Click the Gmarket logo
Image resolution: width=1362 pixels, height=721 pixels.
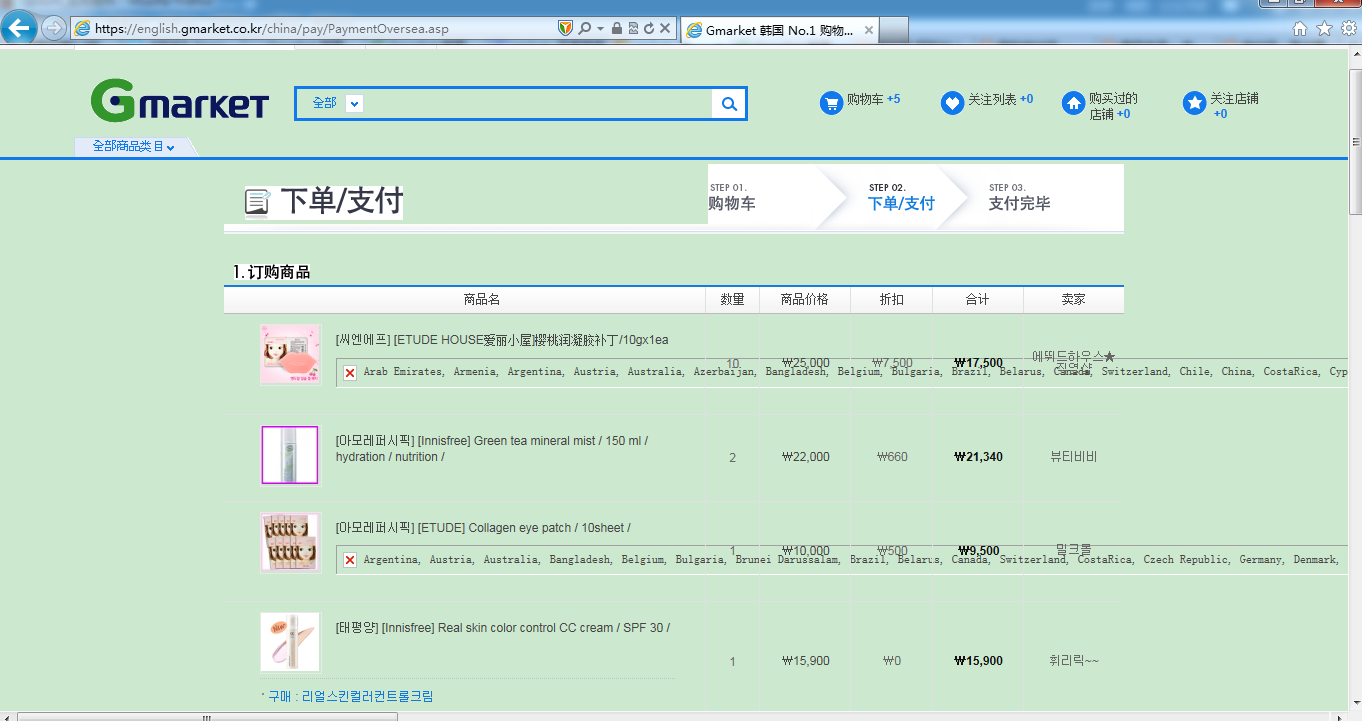(180, 100)
